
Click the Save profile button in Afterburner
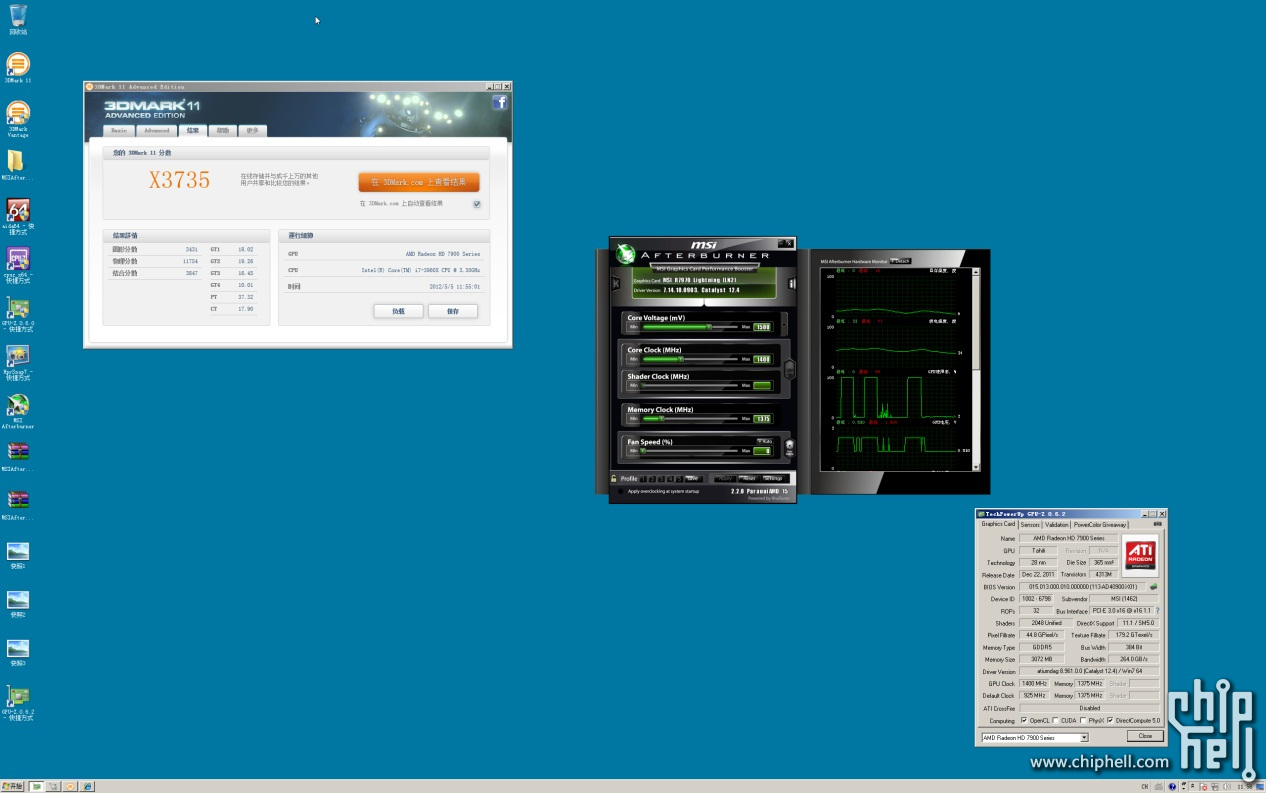692,478
